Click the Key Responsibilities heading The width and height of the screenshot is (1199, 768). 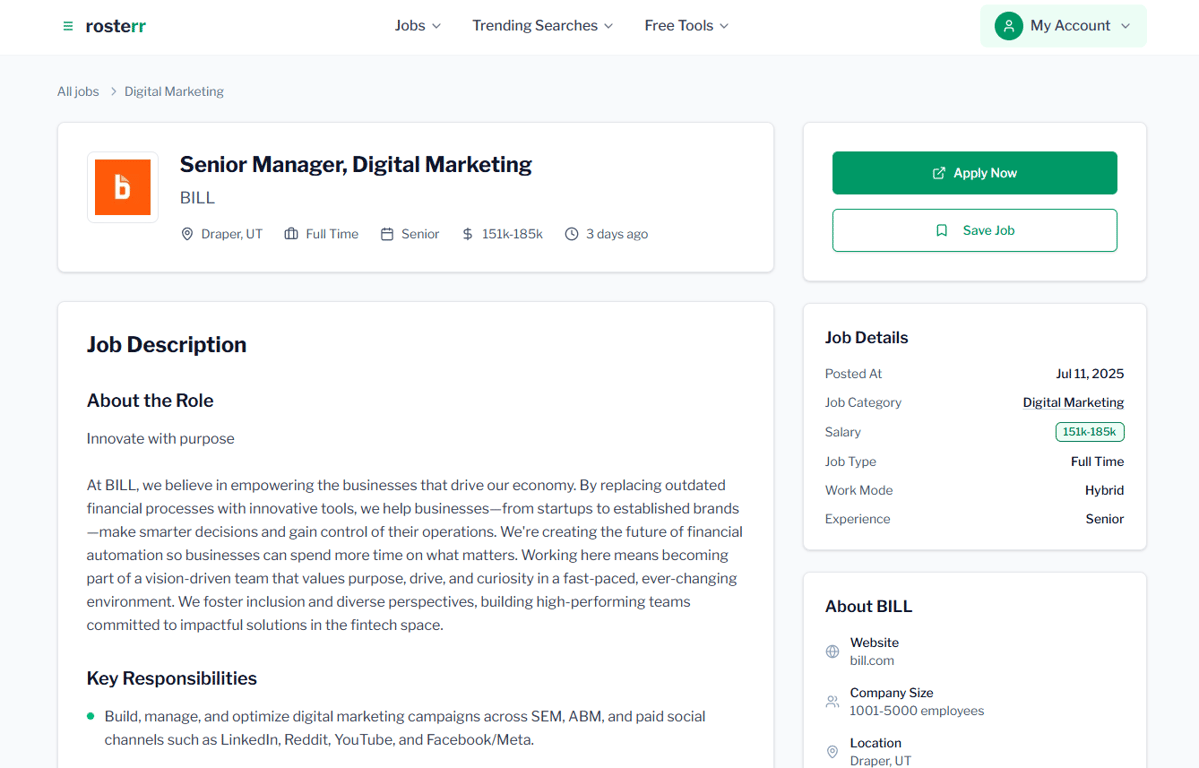click(x=172, y=679)
